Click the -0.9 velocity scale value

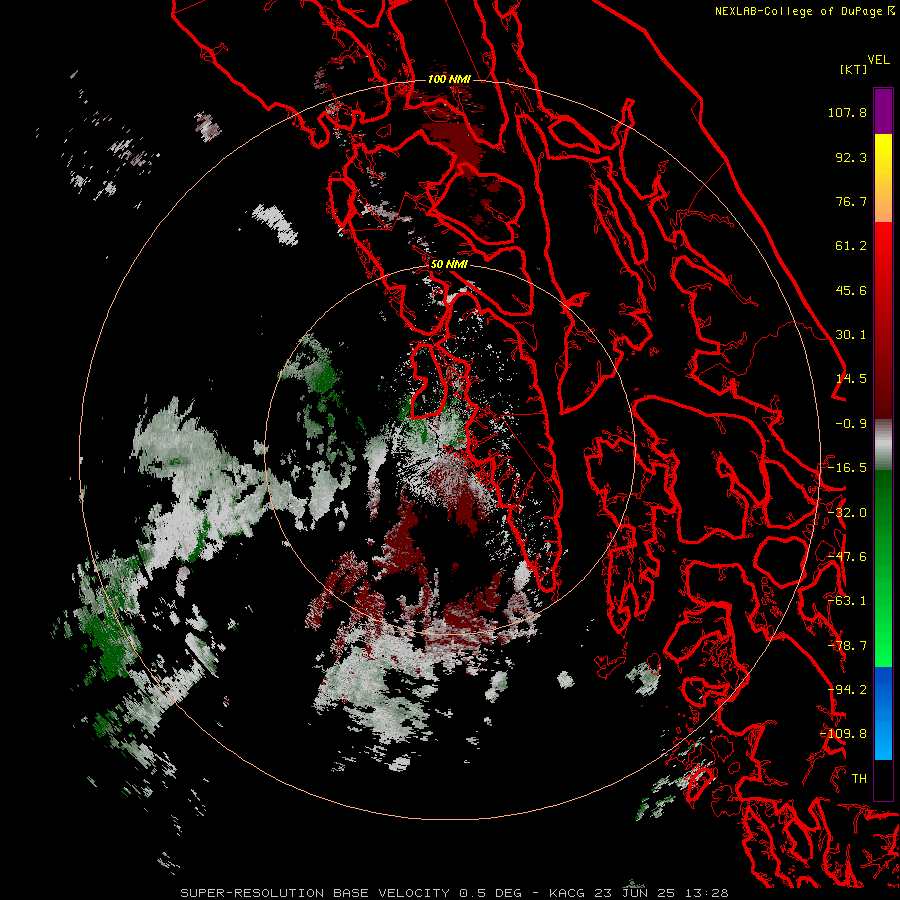click(851, 424)
